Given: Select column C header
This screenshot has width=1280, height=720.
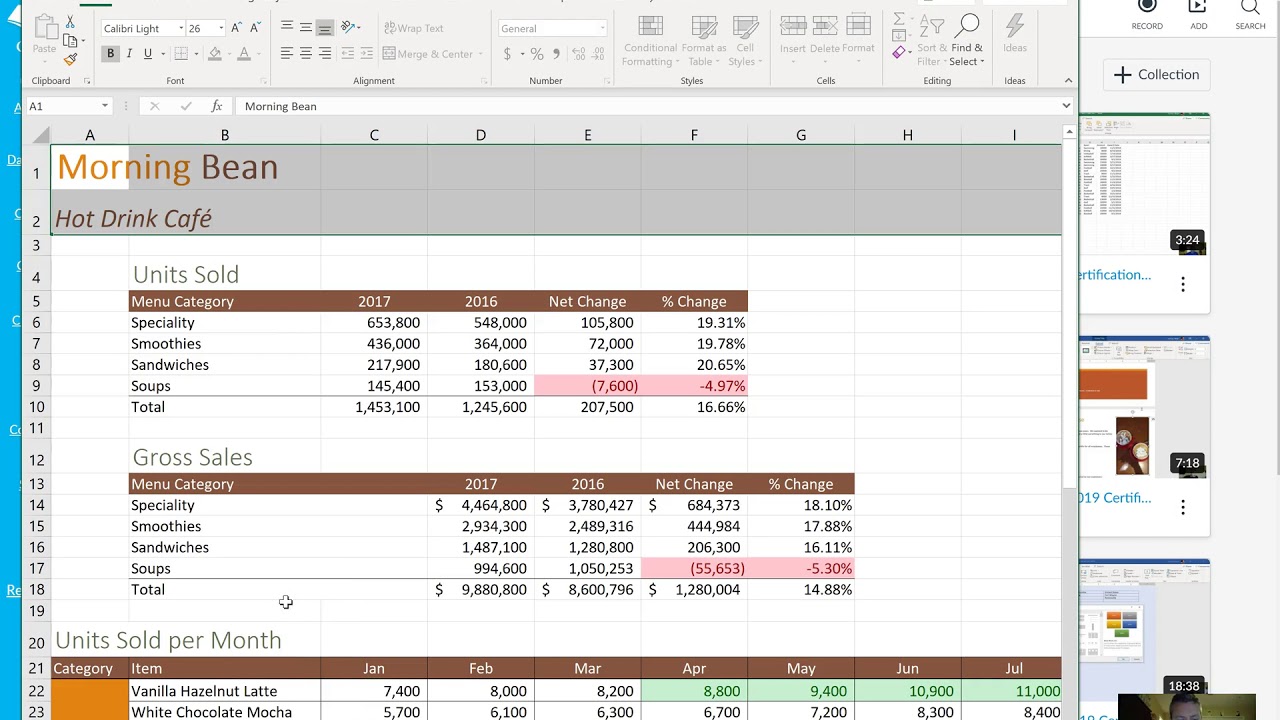Looking at the screenshot, I should click(374, 135).
